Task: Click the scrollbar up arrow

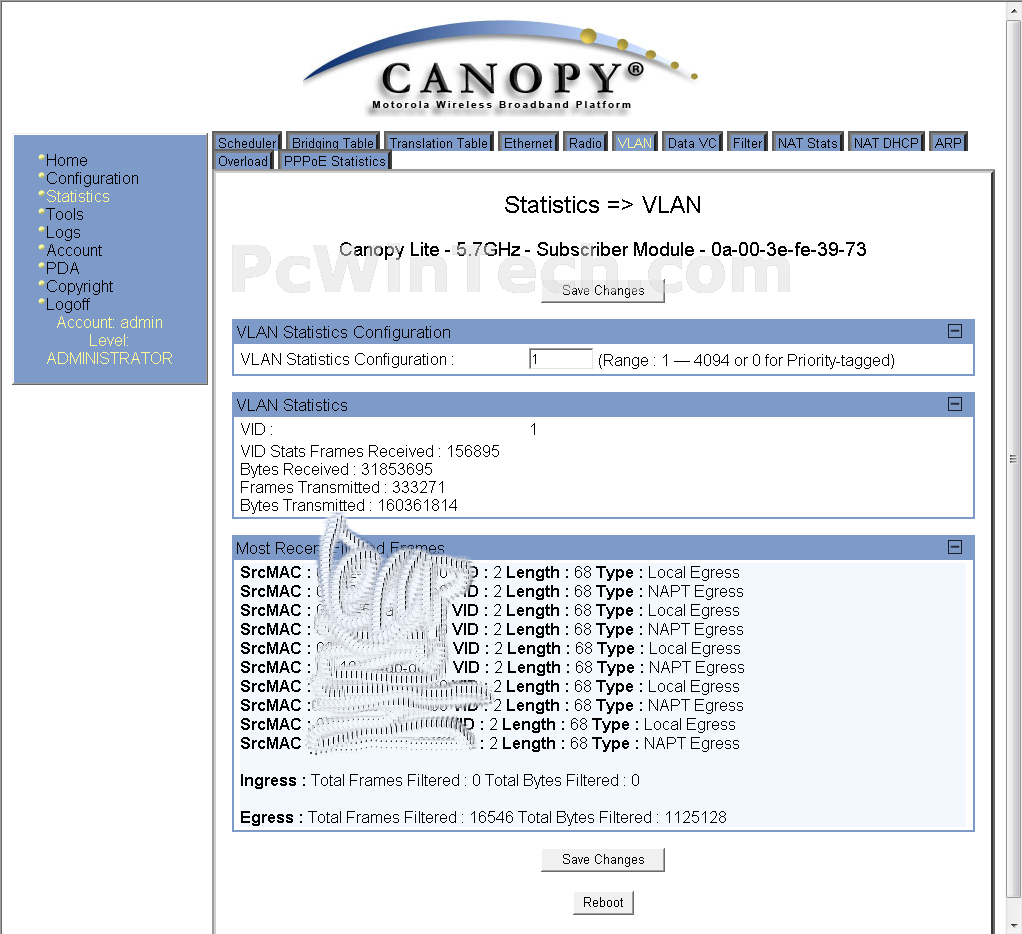Action: (1013, 8)
